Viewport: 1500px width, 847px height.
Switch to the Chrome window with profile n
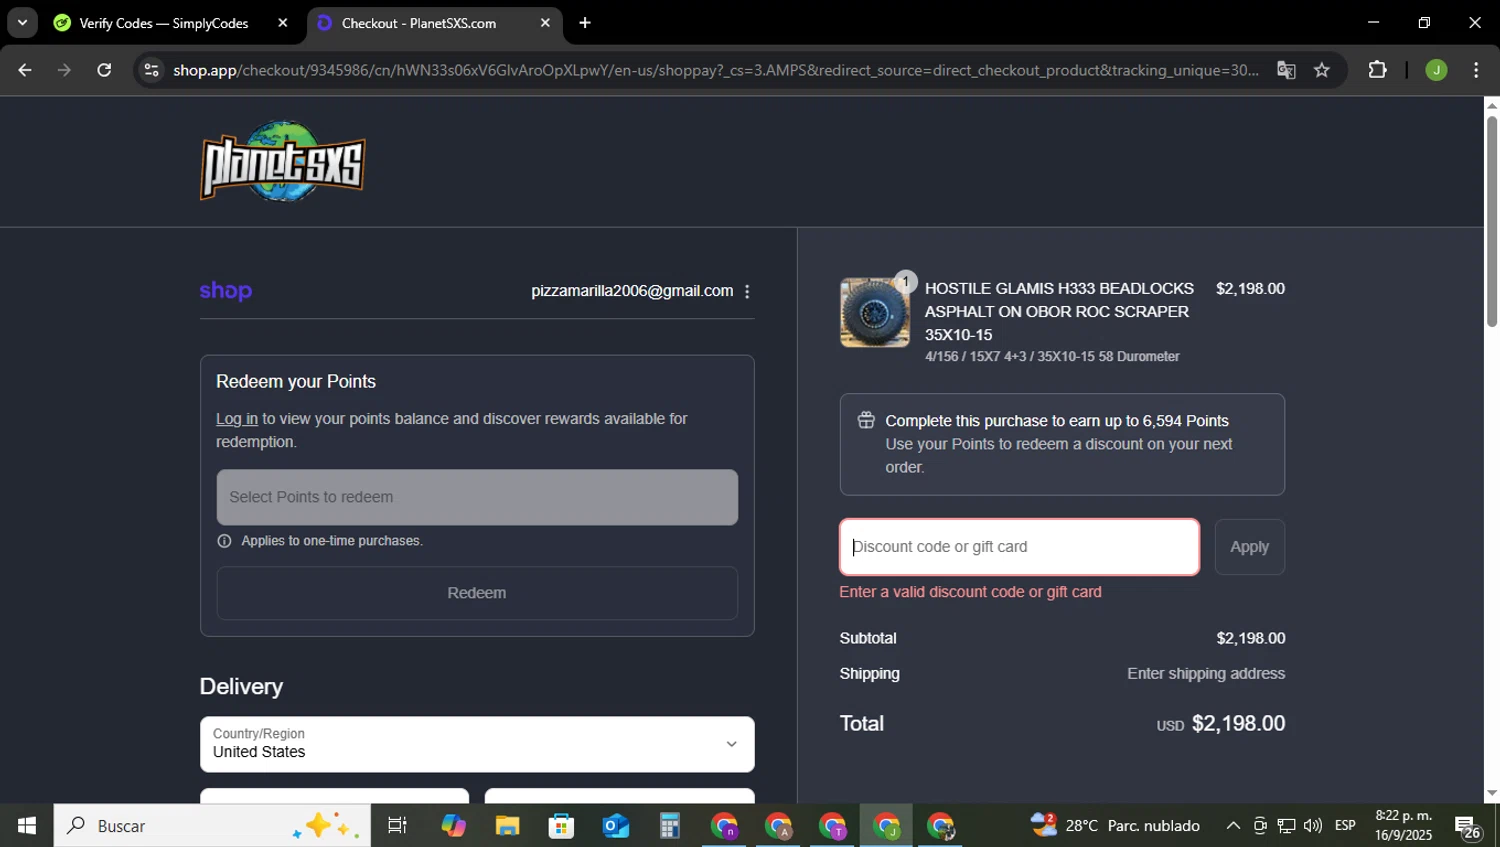(x=724, y=826)
